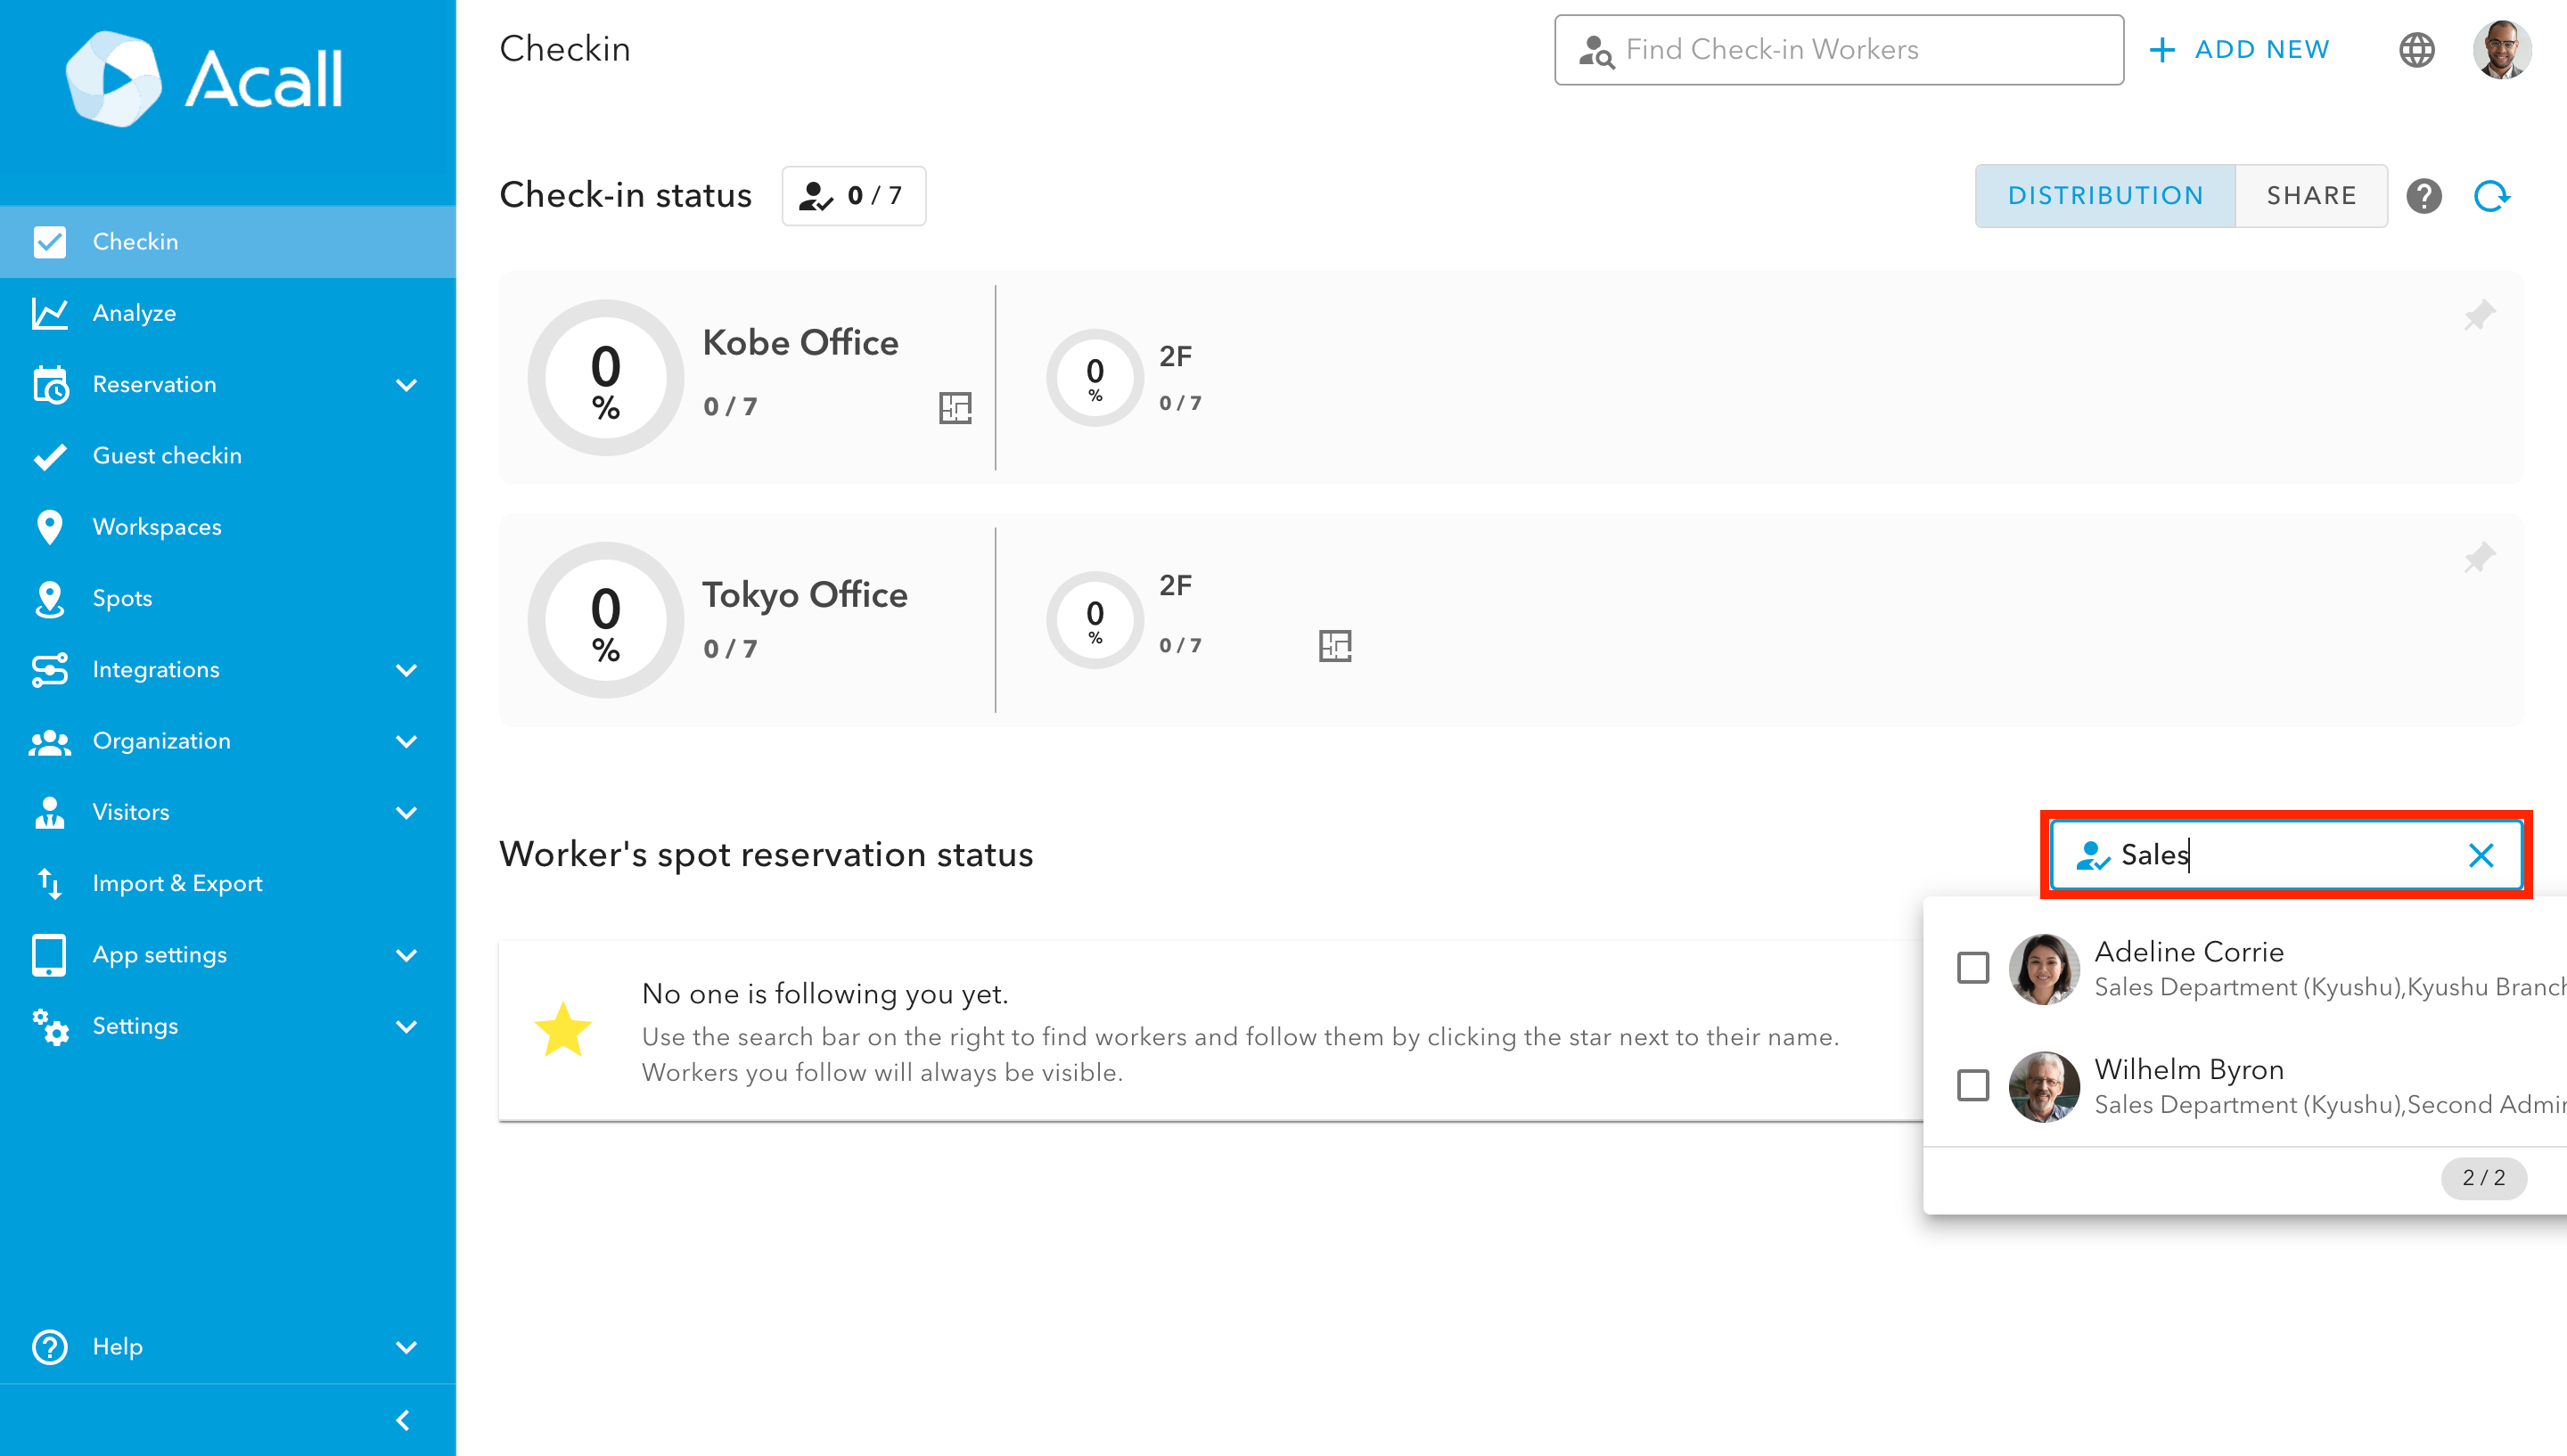Check the Adeline Corrie checkbox
Viewport: 2567px width, 1456px height.
[1972, 968]
